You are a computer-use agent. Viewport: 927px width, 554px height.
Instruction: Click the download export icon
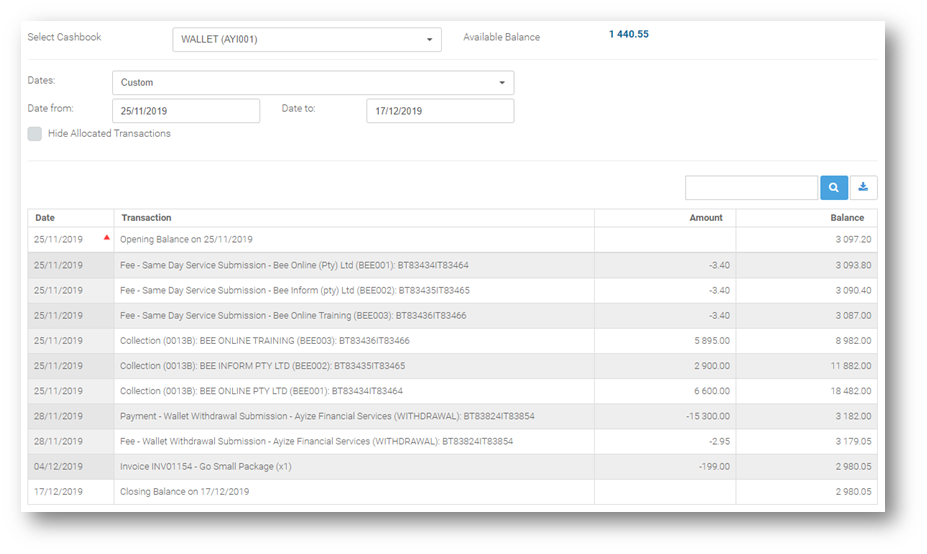863,187
